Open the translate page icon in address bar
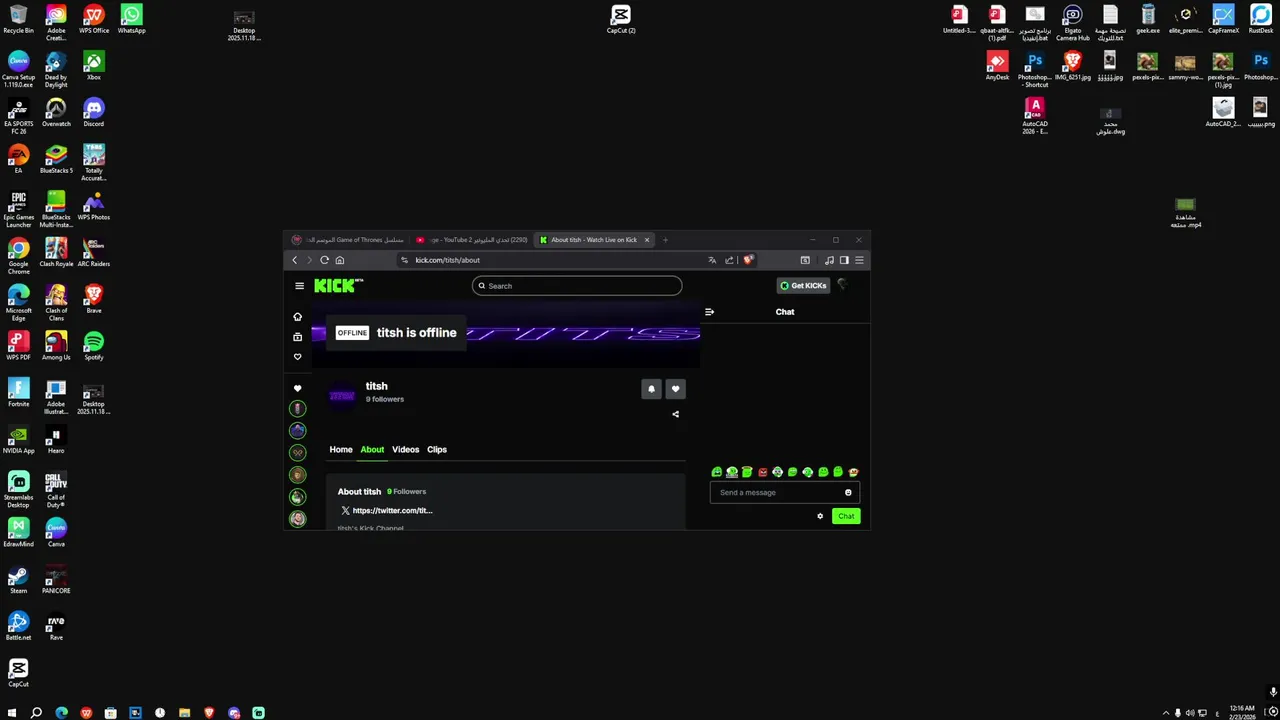 [712, 260]
